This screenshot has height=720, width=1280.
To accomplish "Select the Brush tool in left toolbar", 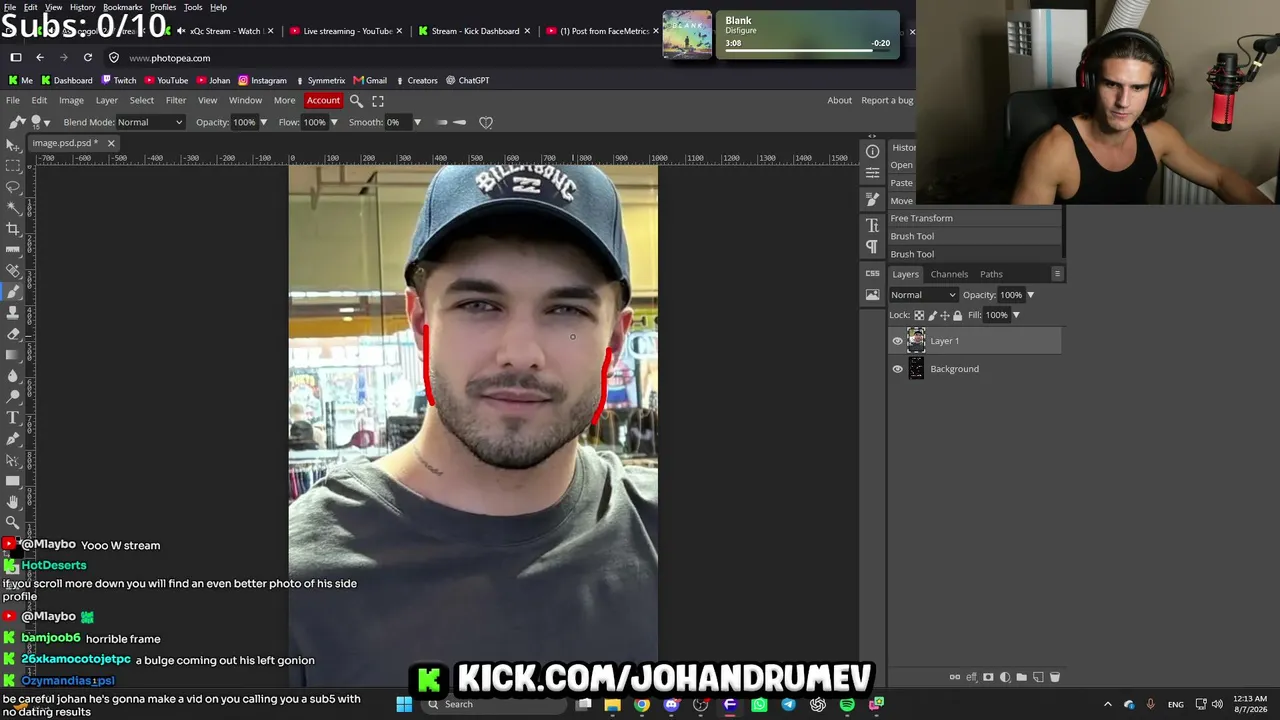I will (x=13, y=292).
